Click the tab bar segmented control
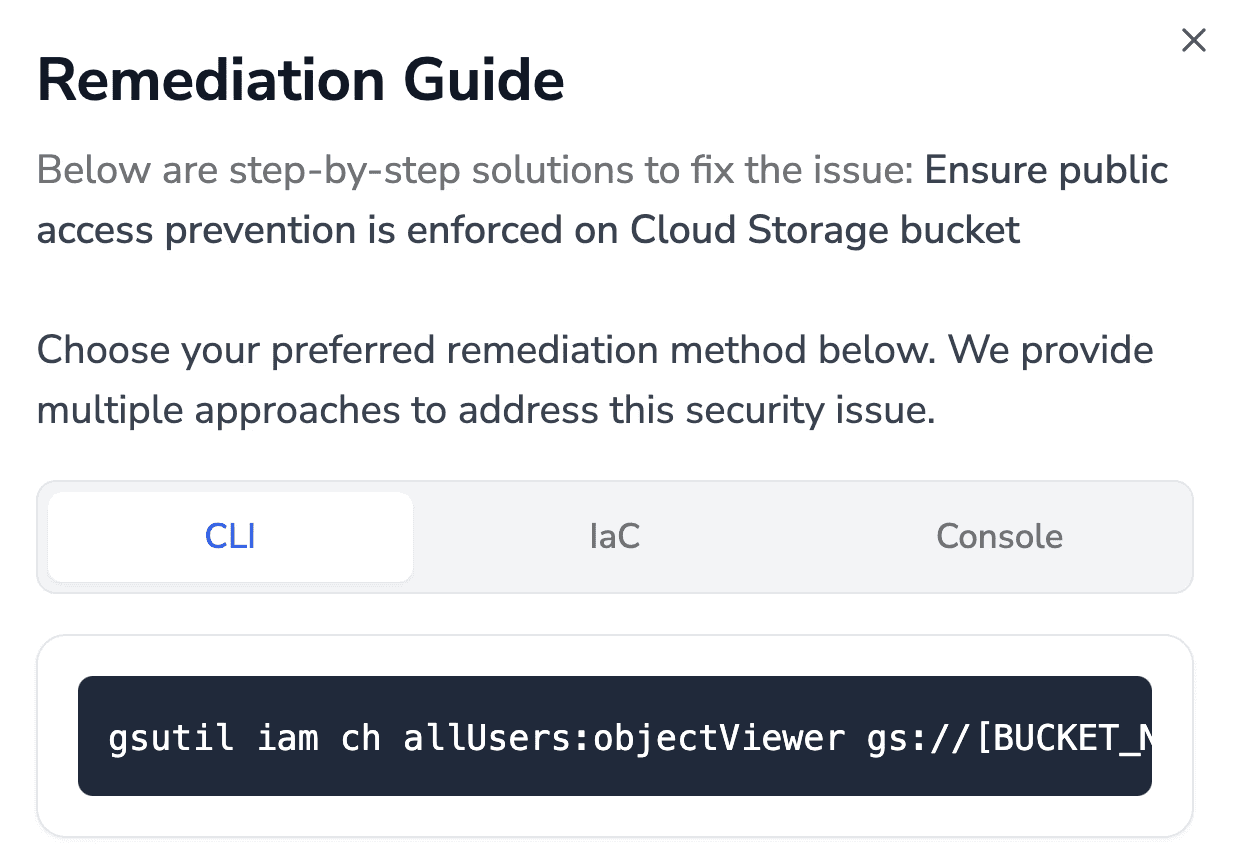1234x868 pixels. (x=615, y=536)
